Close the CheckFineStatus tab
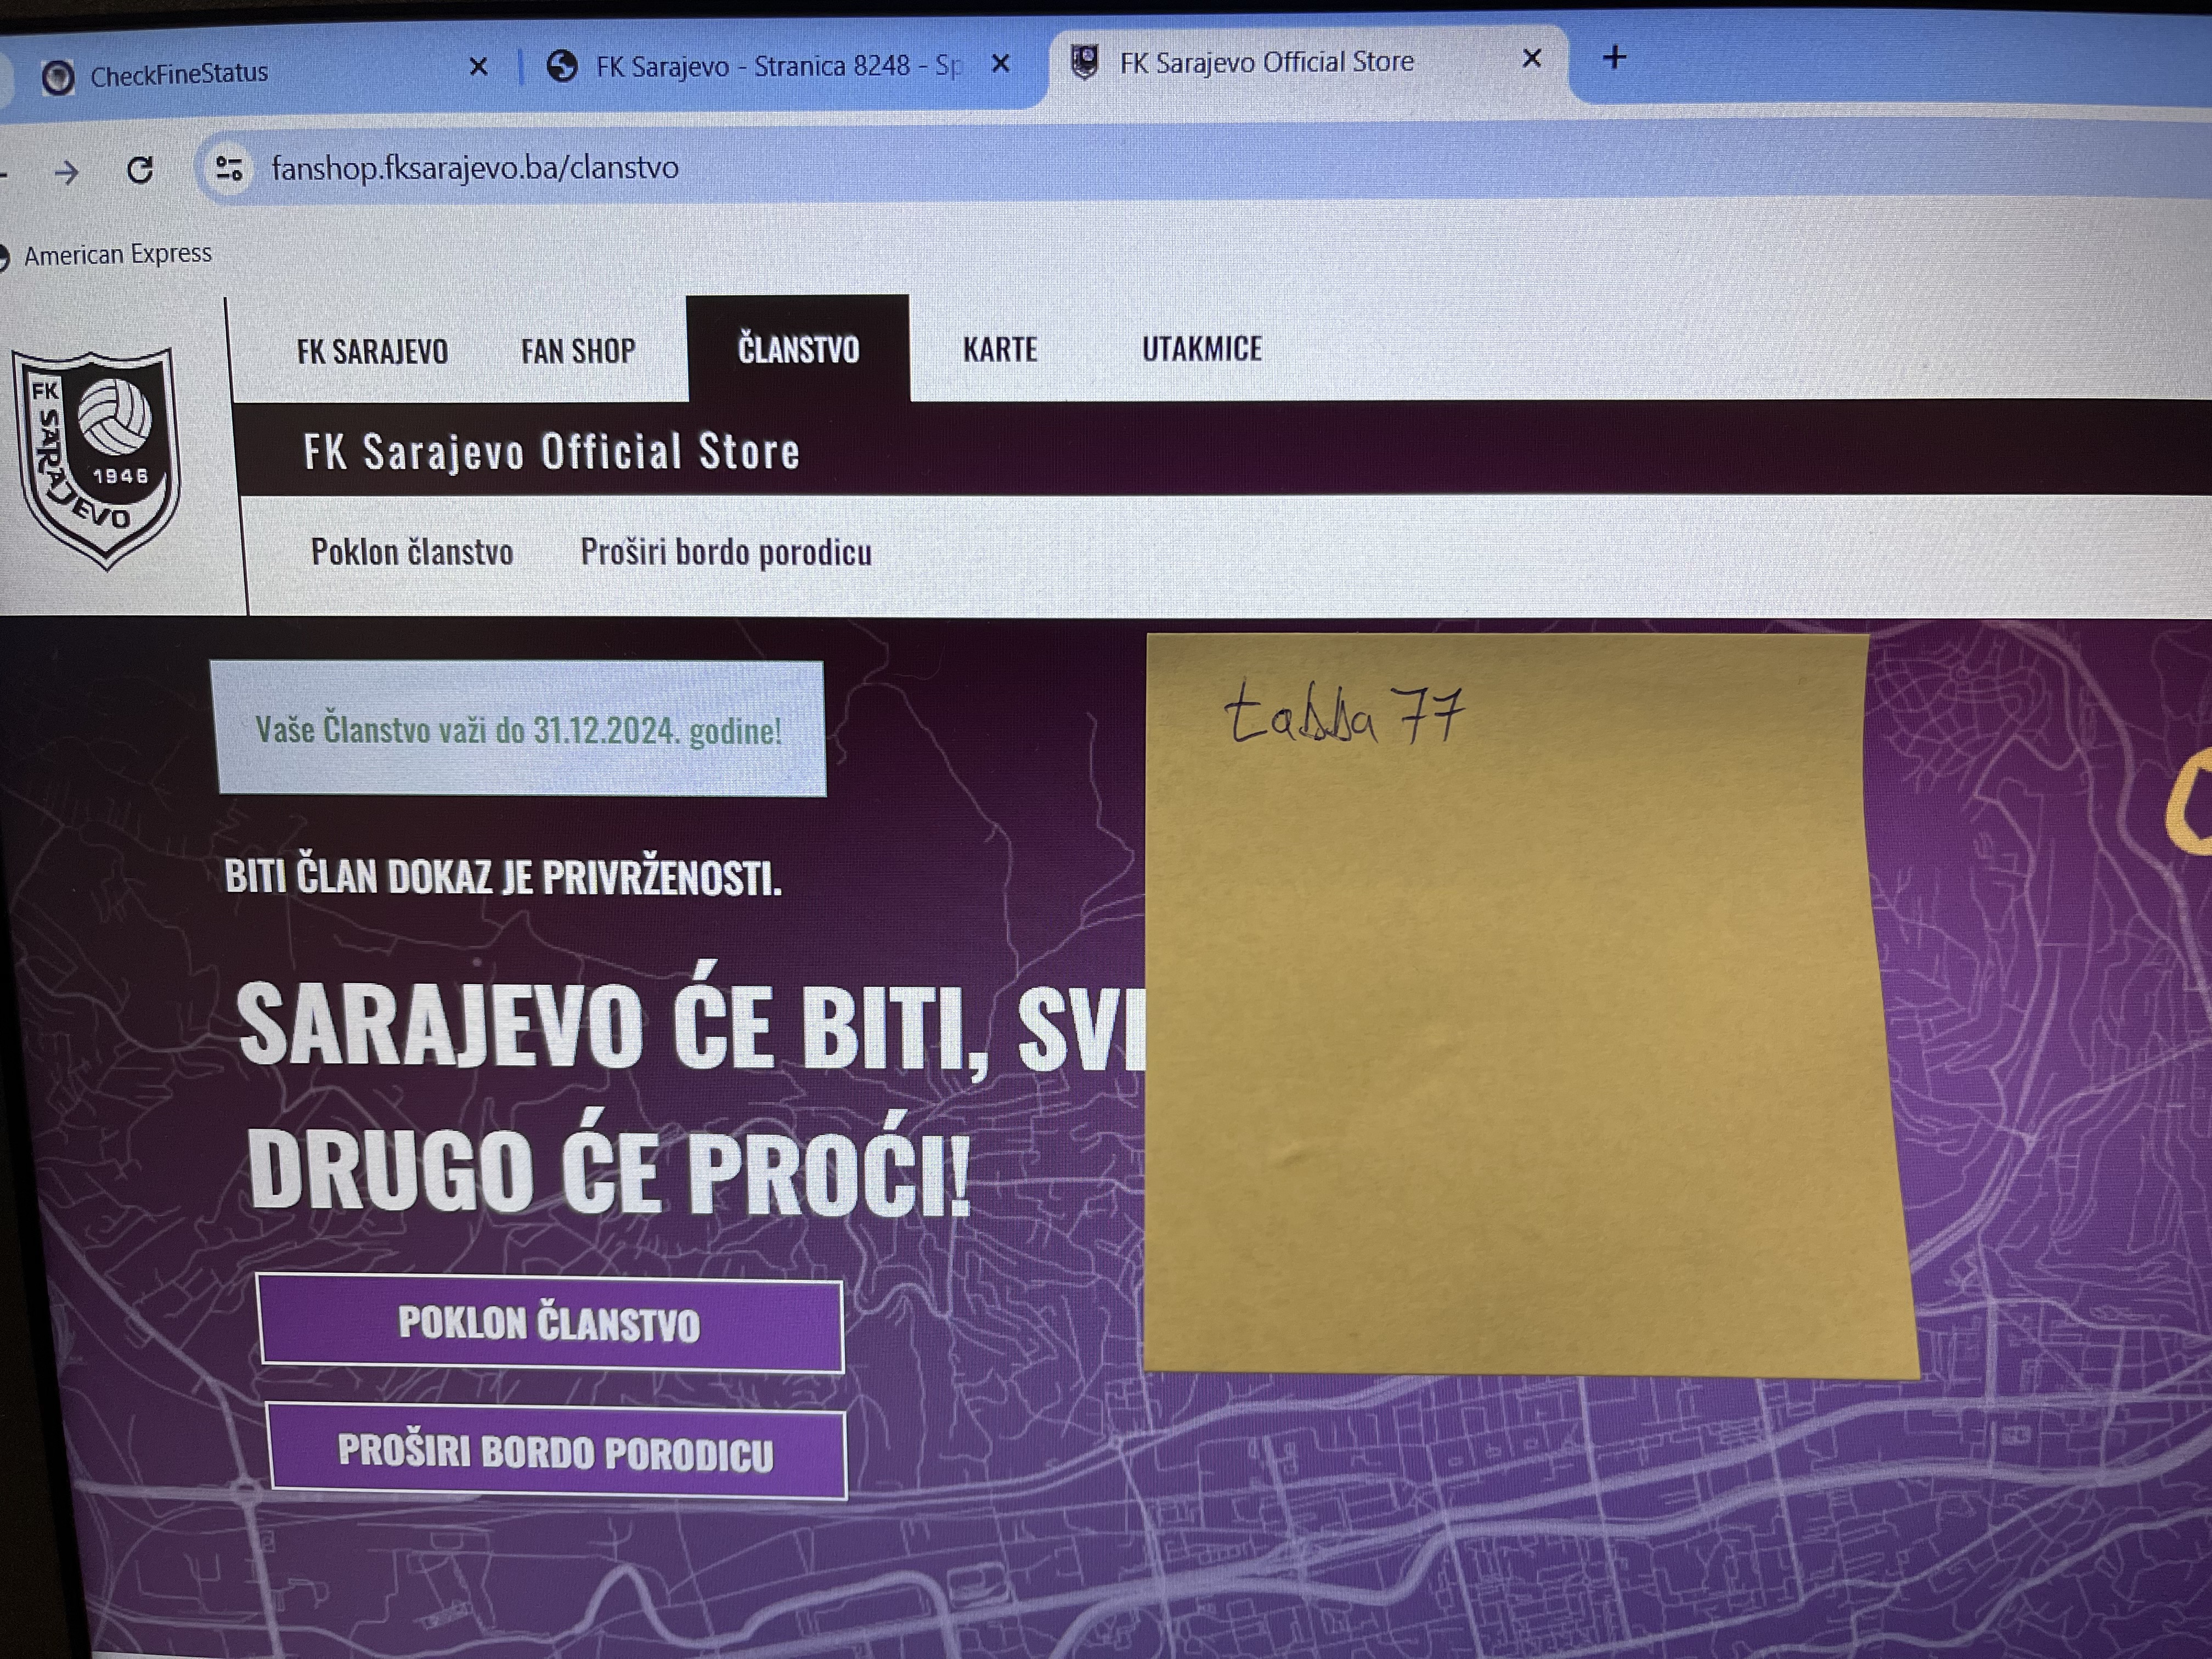This screenshot has width=2212, height=1659. (478, 67)
